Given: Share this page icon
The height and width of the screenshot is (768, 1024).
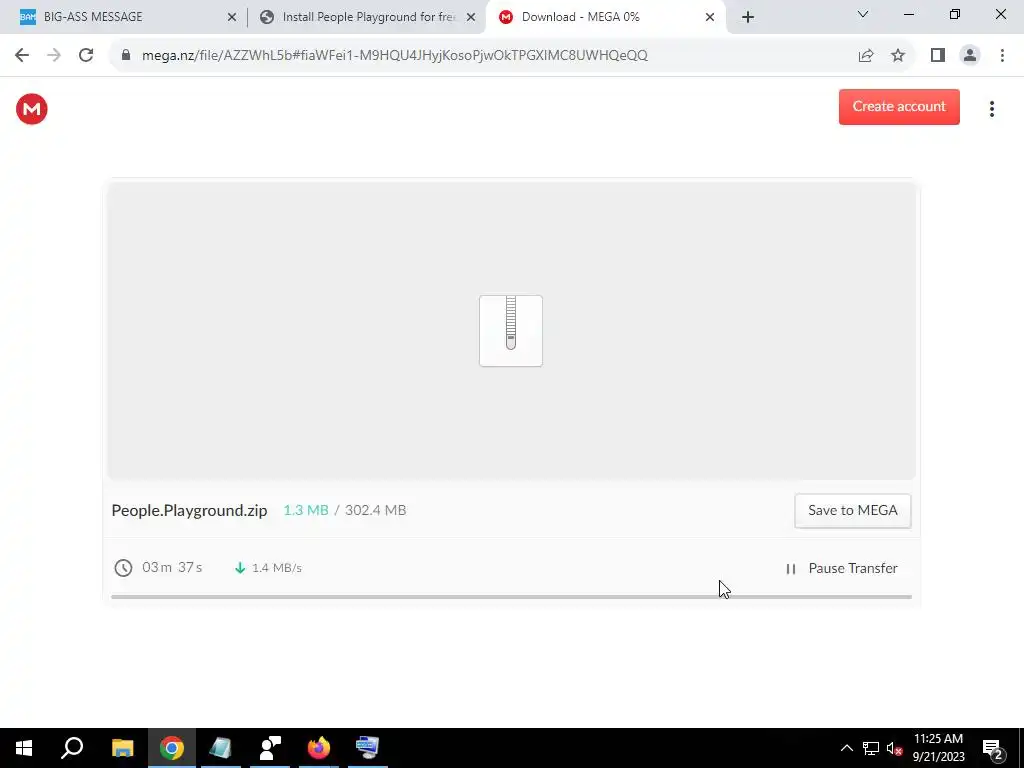Looking at the screenshot, I should click(x=866, y=56).
